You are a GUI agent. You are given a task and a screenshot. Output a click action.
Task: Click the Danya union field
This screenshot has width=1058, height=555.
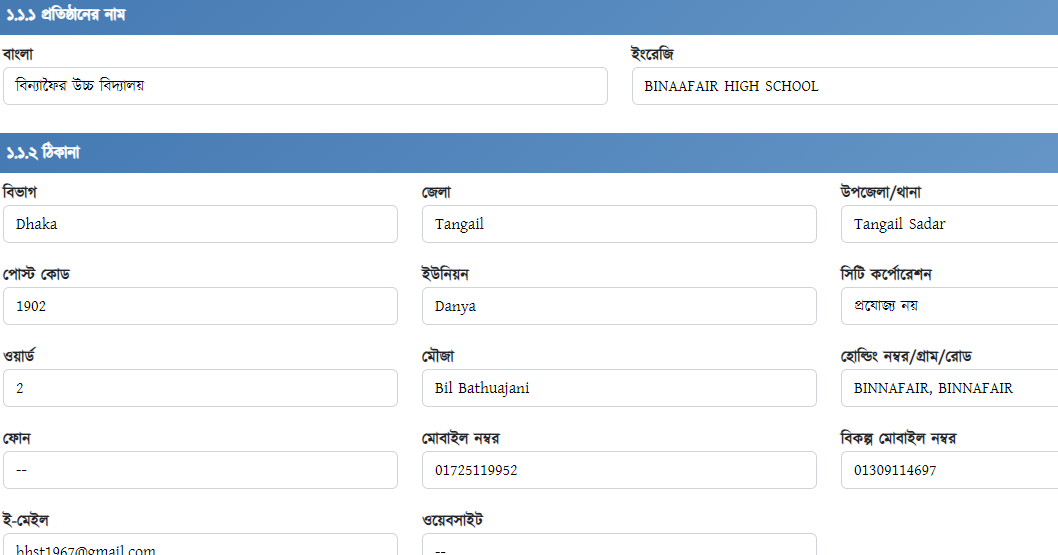[619, 306]
